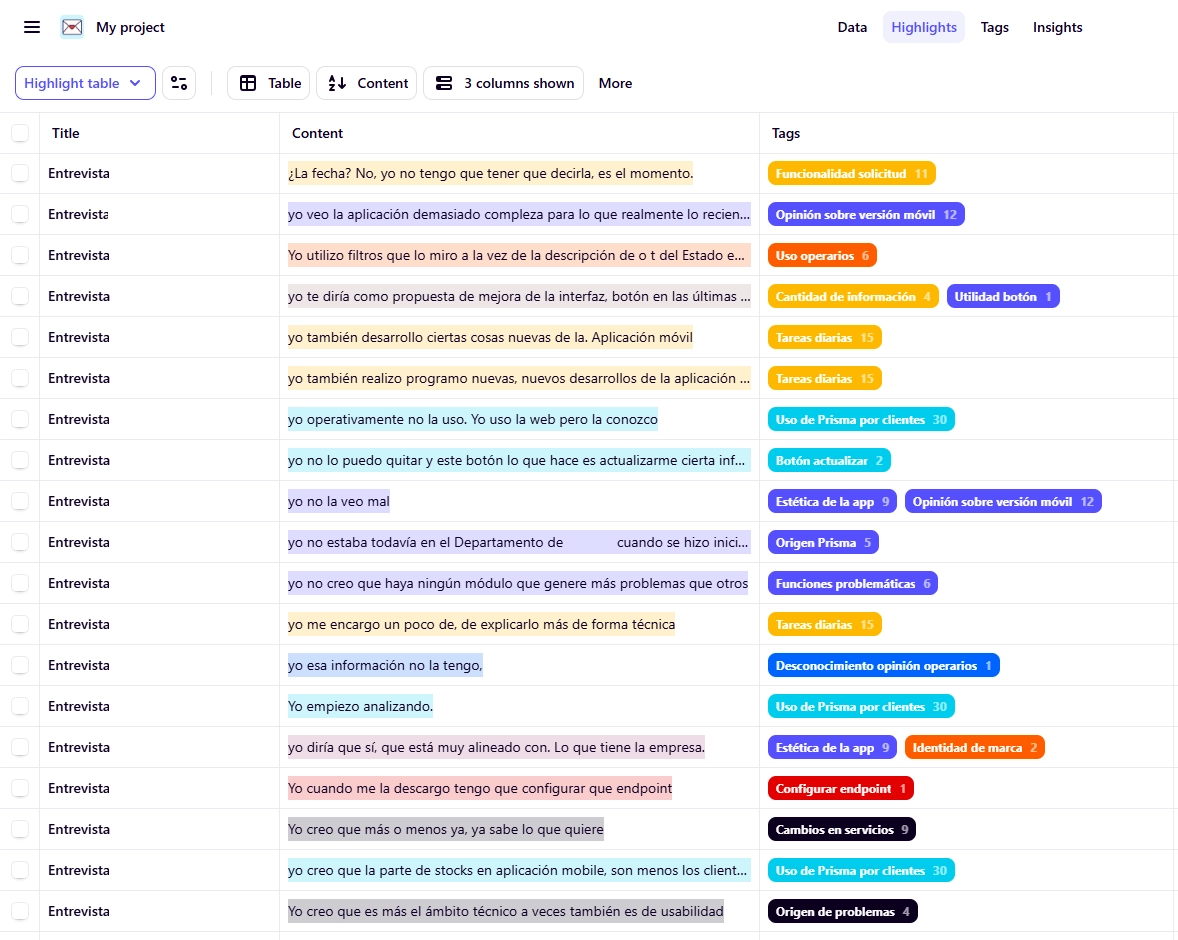Select the checkbox beside the Configurar endpoint row
The image size is (1178, 940).
pyautogui.click(x=20, y=788)
